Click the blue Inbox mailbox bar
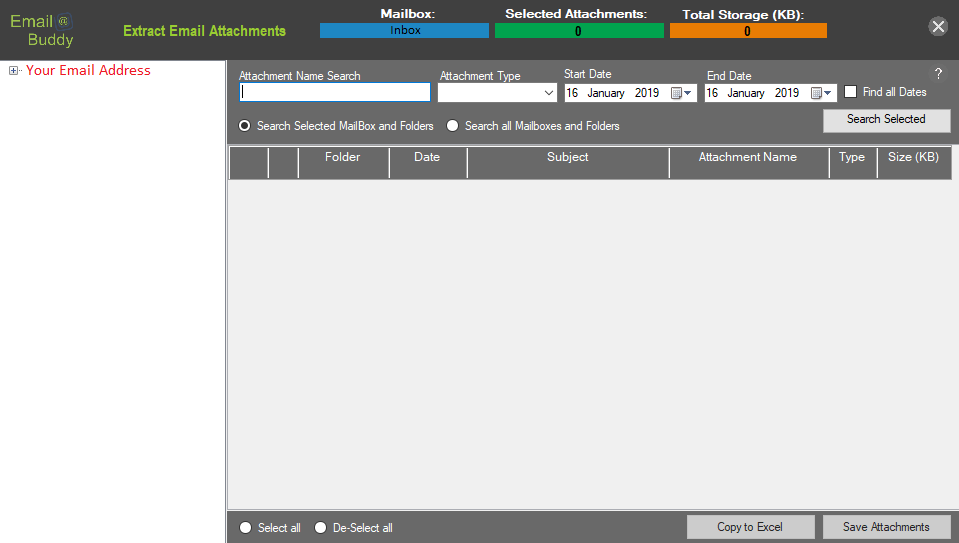This screenshot has width=959, height=543. tap(404, 31)
